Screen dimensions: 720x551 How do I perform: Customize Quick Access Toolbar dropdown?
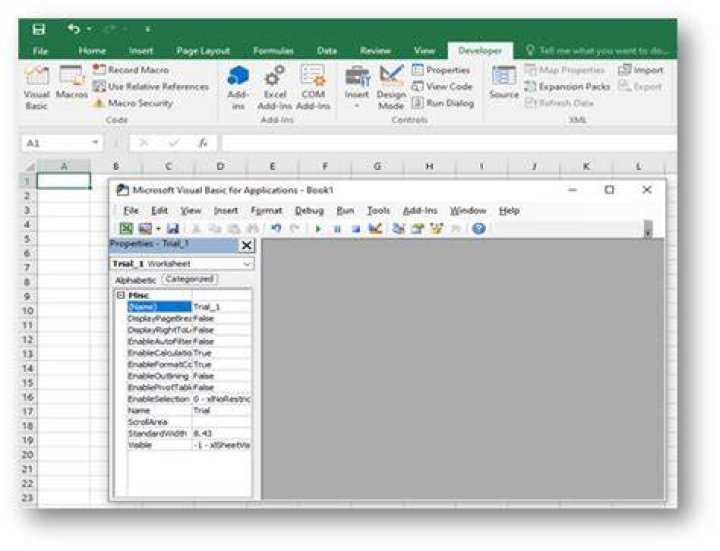[x=147, y=29]
